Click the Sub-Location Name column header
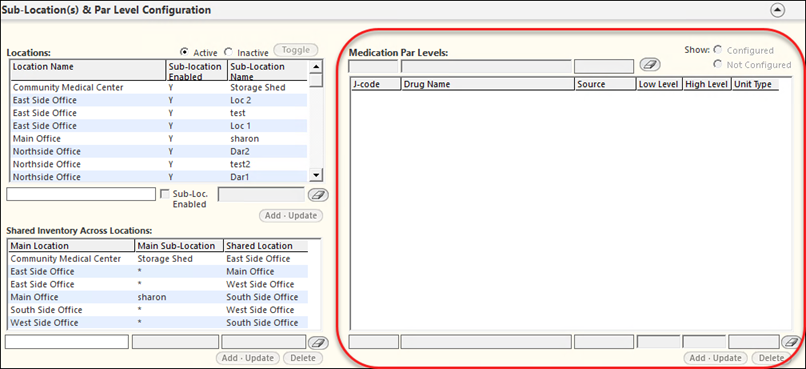This screenshot has height=369, width=806. point(267,70)
